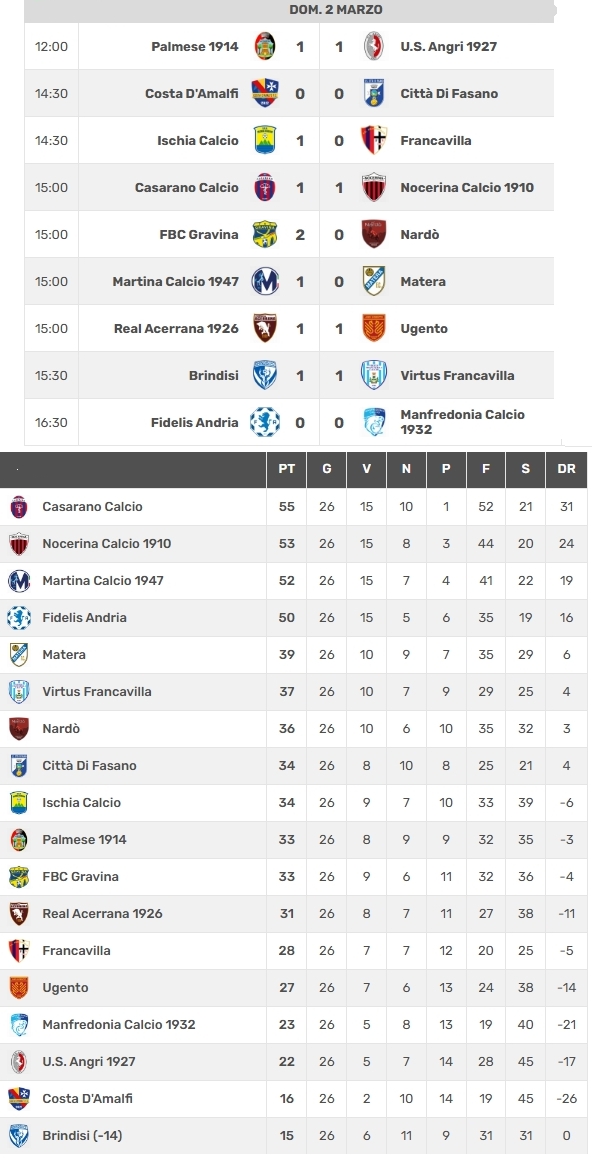Open Nocerina Calcio 1910 link in fixtures
Viewport: 592px width, 1158px height.
point(467,188)
